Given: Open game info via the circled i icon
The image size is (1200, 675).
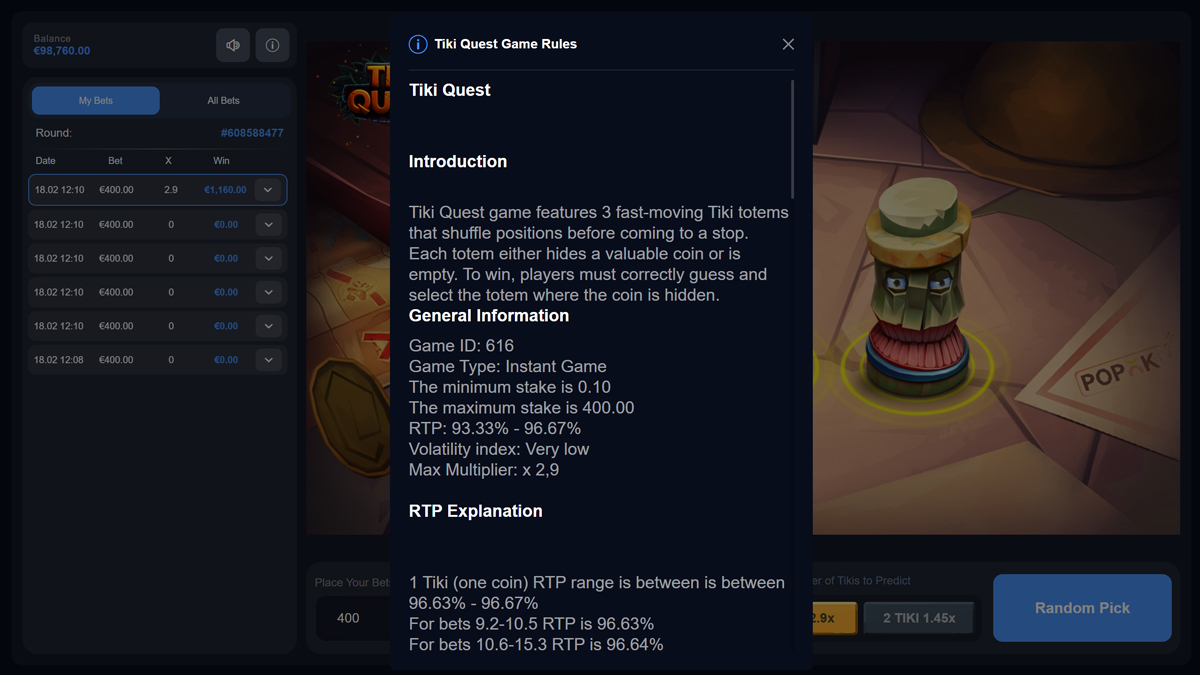Looking at the screenshot, I should [x=272, y=45].
